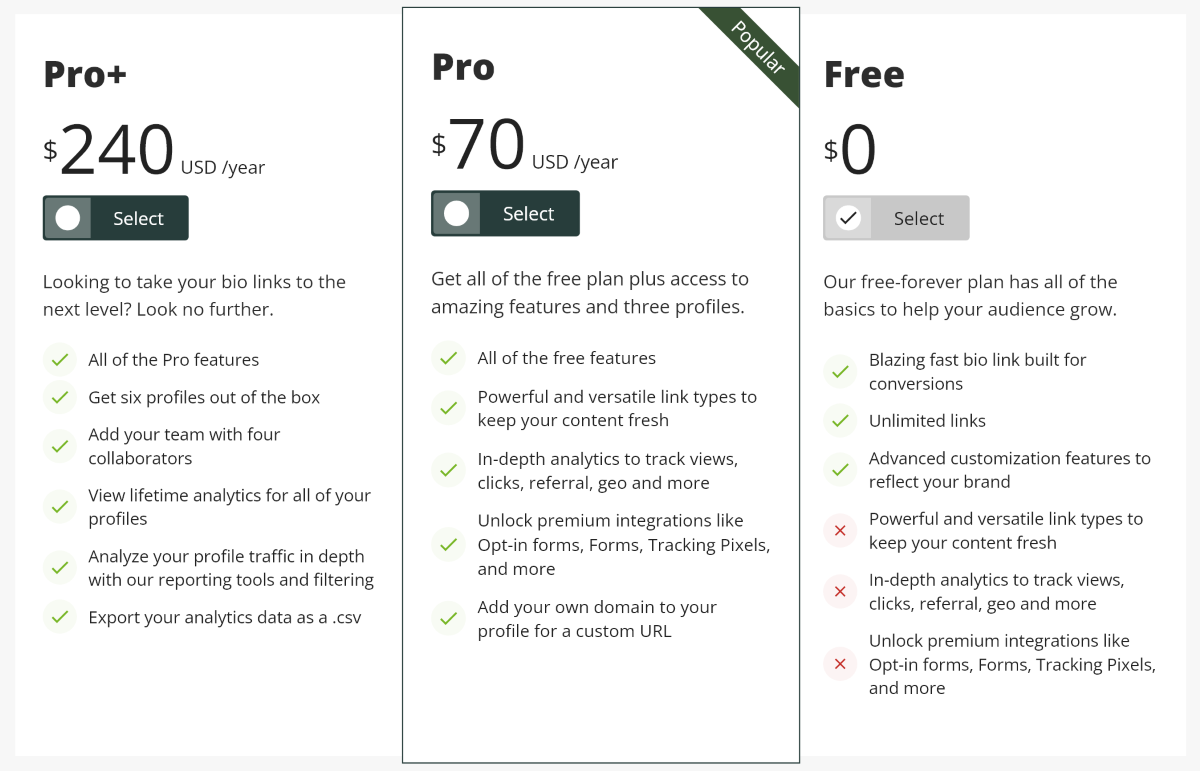This screenshot has height=771, width=1200.
Task: Click 'View lifetime analytics for all of your profiles' text
Action: pyautogui.click(x=229, y=507)
